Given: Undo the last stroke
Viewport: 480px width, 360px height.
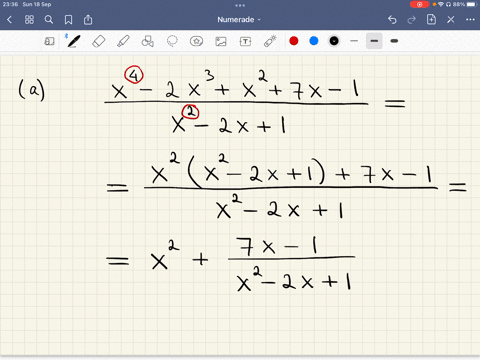Looking at the screenshot, I should (x=392, y=20).
